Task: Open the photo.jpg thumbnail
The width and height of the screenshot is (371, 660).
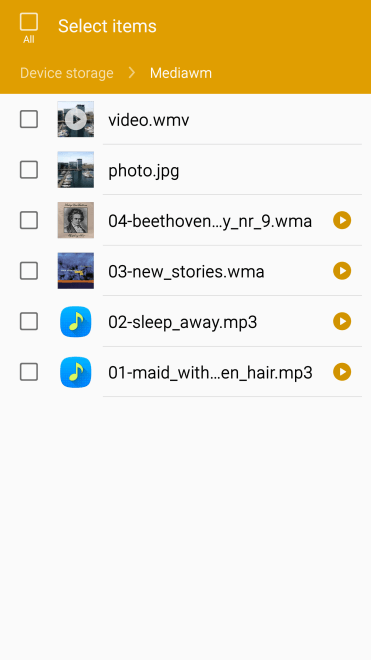Action: (76, 170)
